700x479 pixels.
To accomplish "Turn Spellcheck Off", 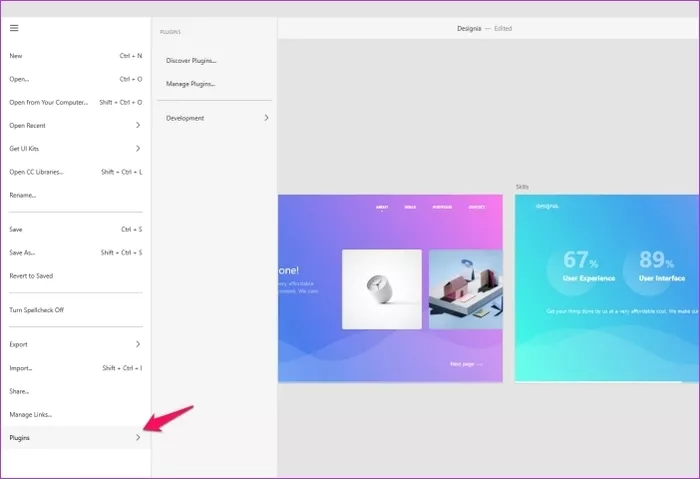I will 37,310.
